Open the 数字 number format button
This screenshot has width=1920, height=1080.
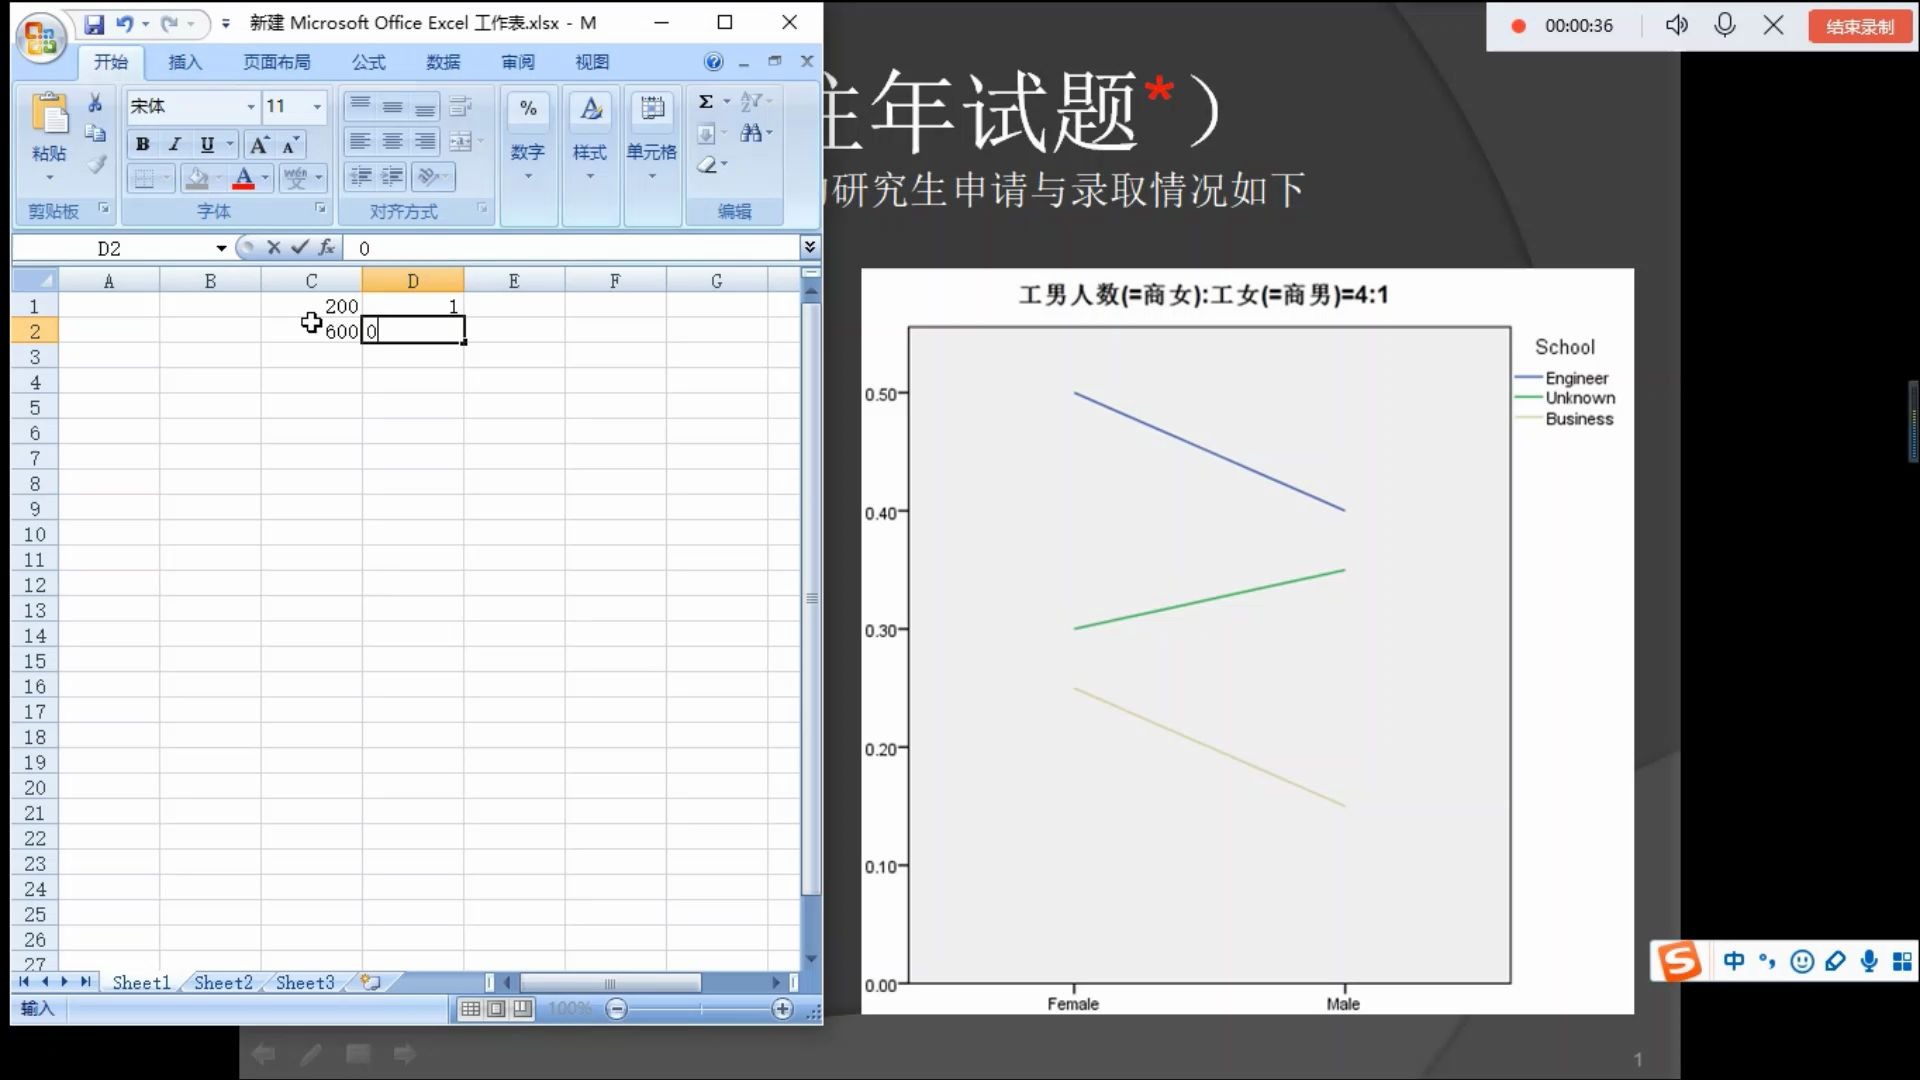[x=528, y=152]
